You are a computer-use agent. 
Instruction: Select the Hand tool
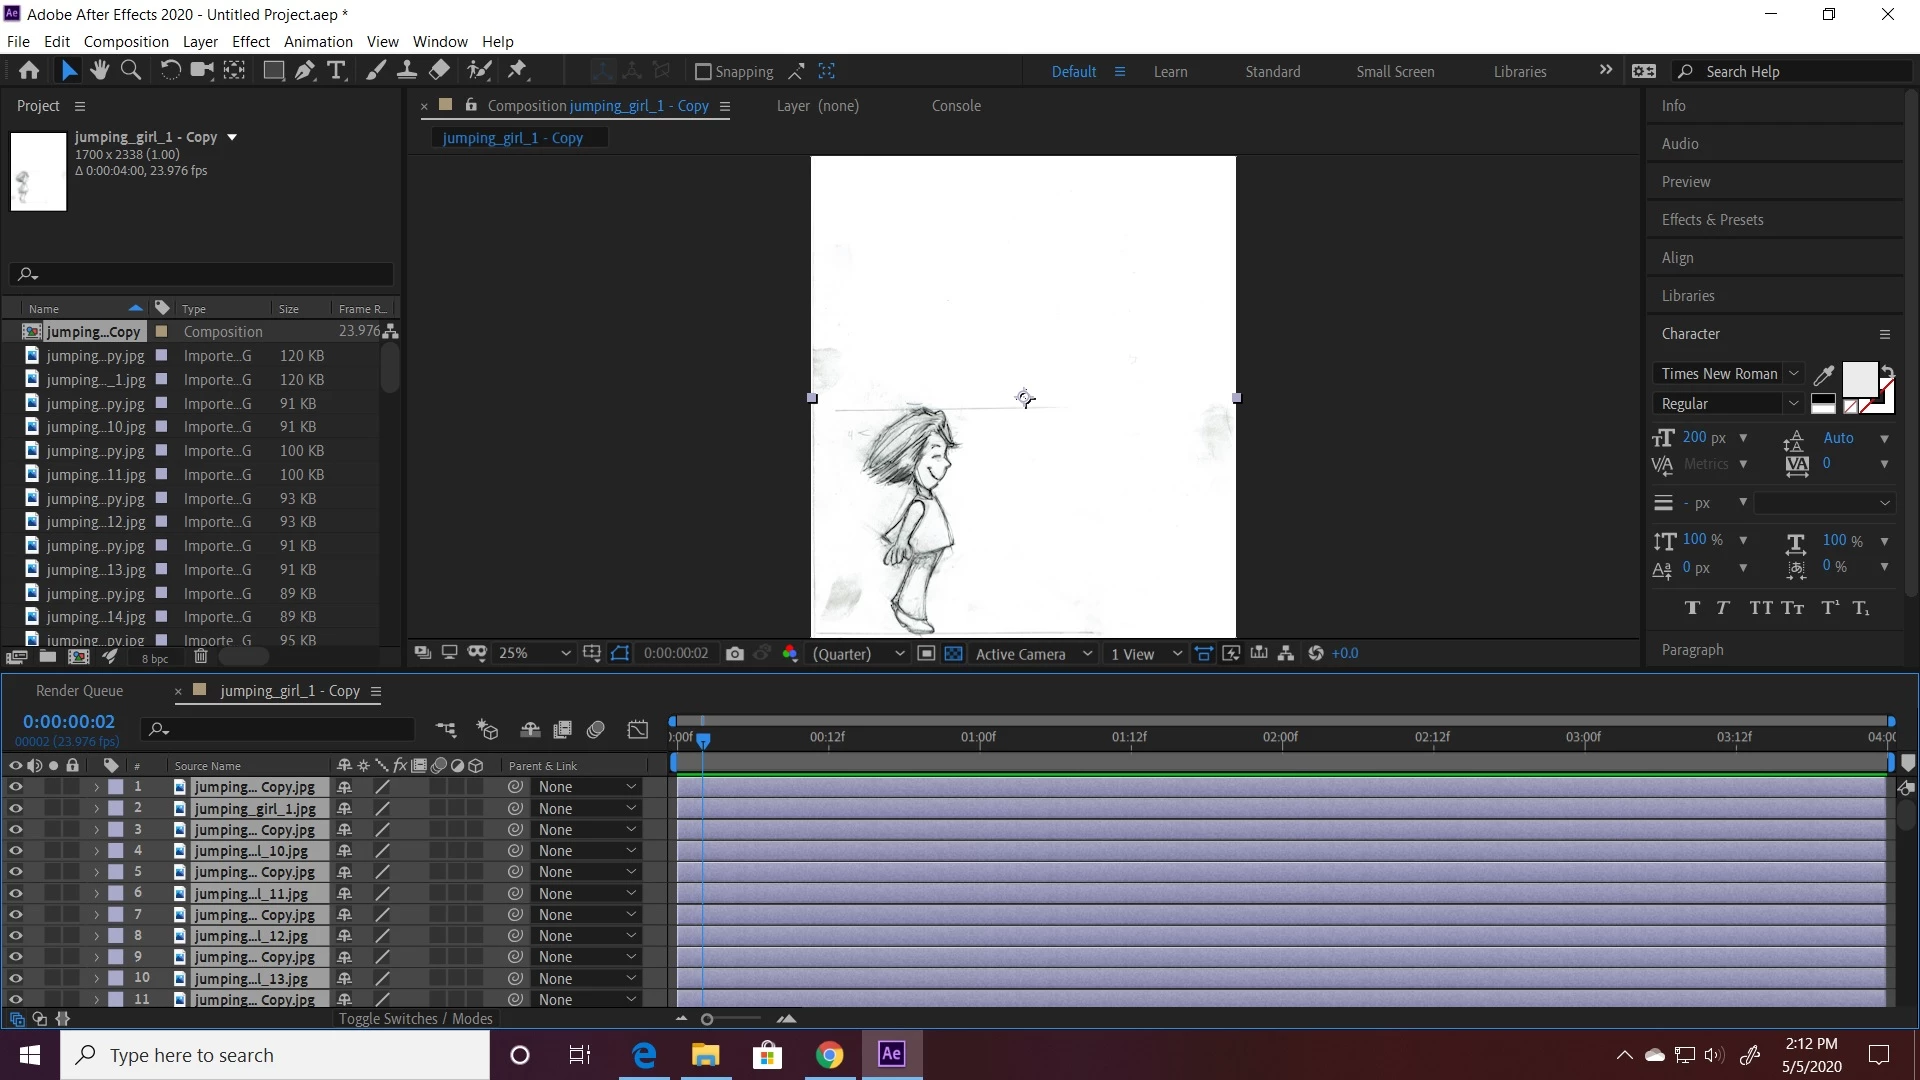coord(99,71)
